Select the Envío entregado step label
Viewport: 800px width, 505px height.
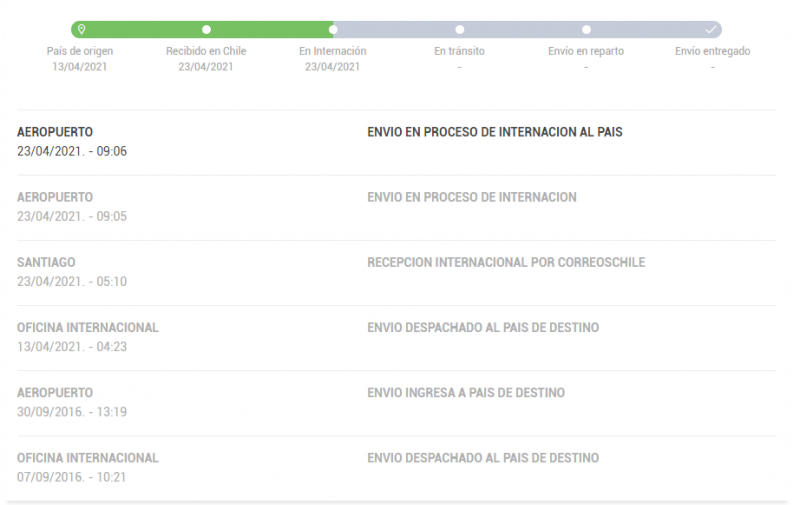tap(712, 51)
